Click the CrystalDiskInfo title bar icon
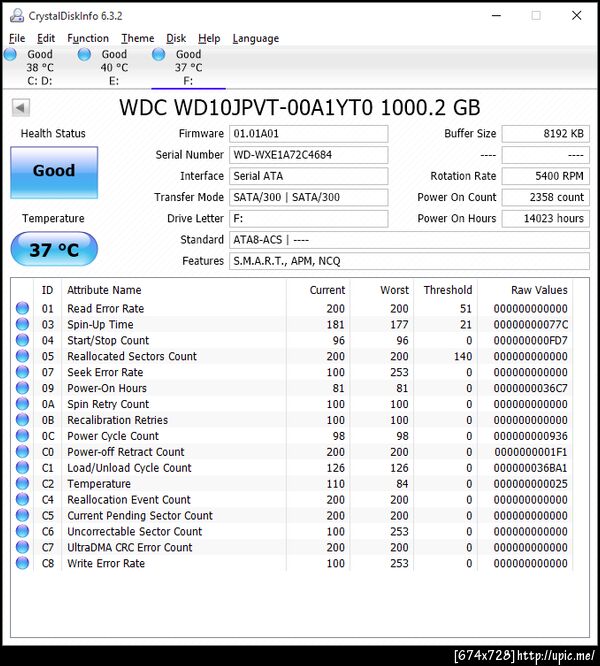This screenshot has width=600, height=666. point(17,16)
